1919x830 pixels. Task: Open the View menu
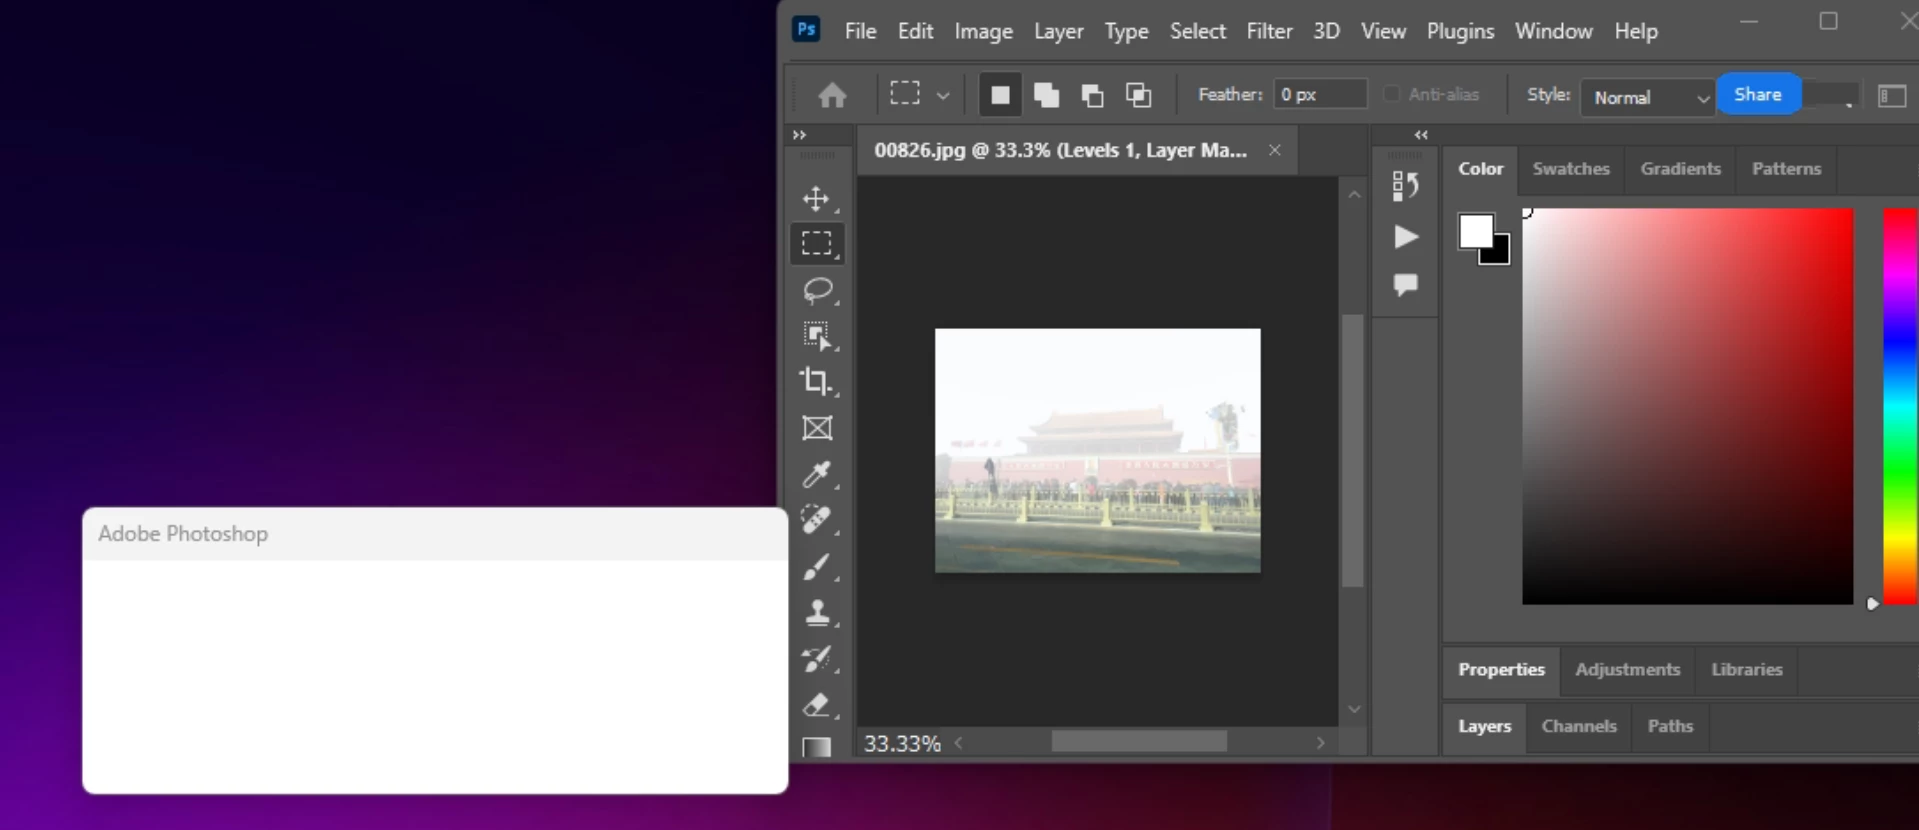tap(1383, 31)
